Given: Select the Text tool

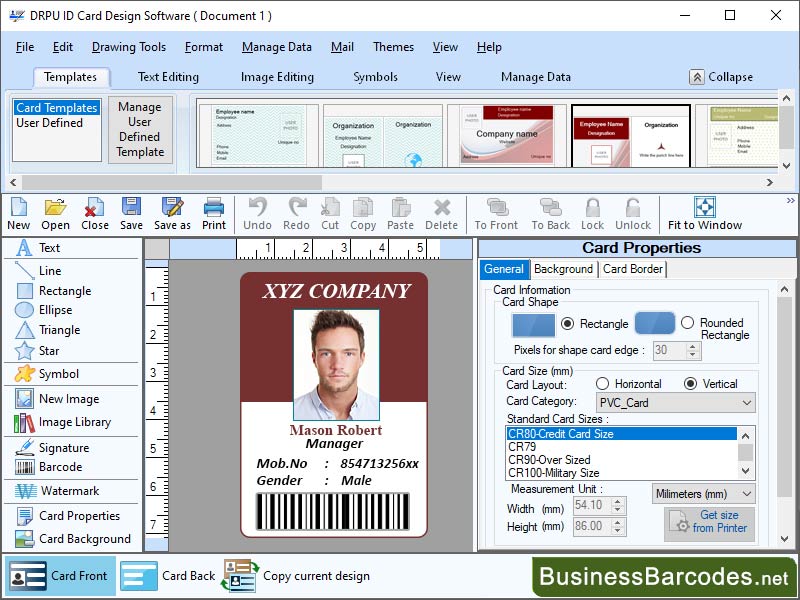Looking at the screenshot, I should click(x=47, y=248).
